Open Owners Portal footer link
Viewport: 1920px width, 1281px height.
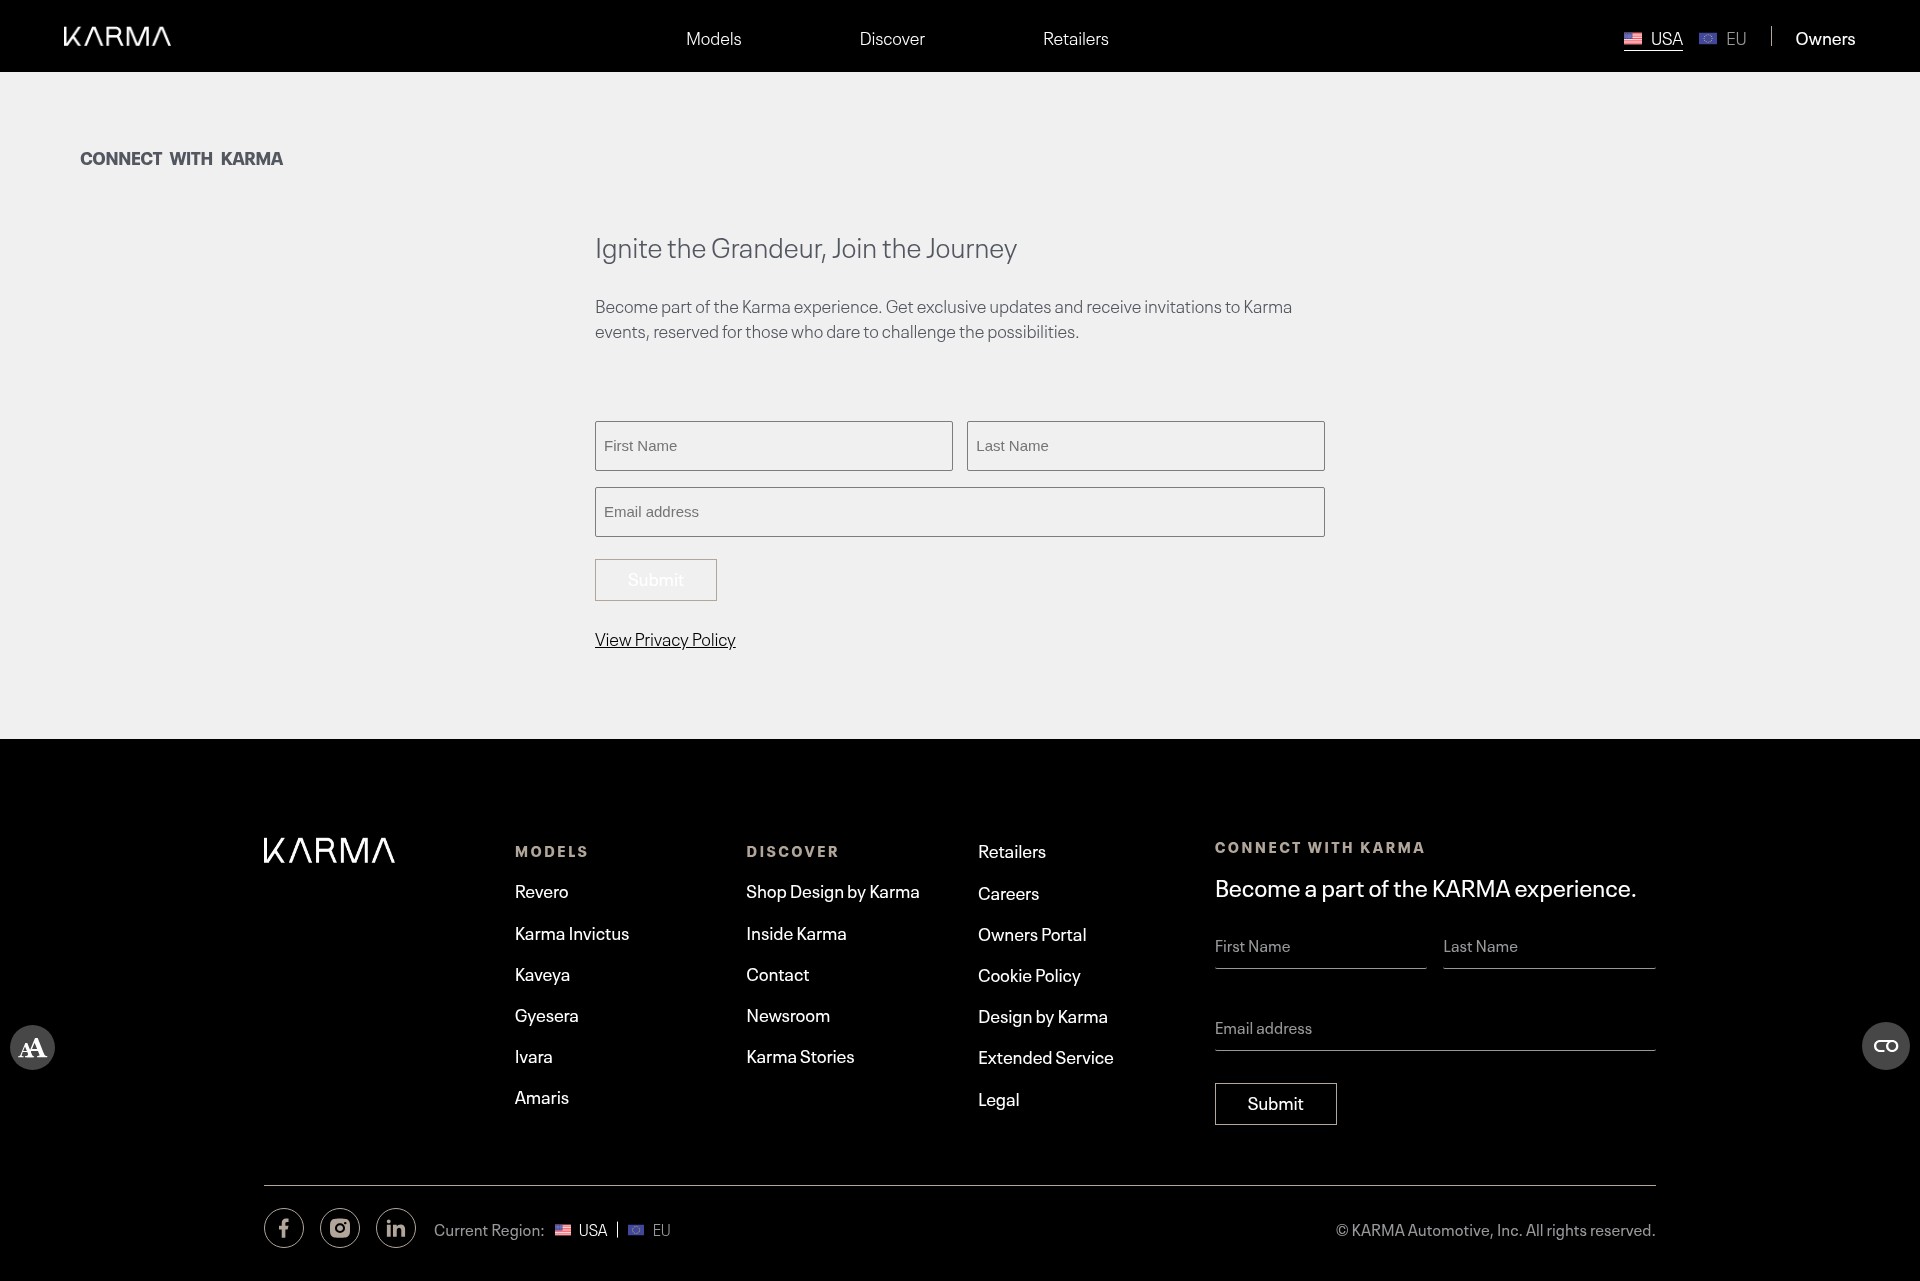tap(1032, 935)
